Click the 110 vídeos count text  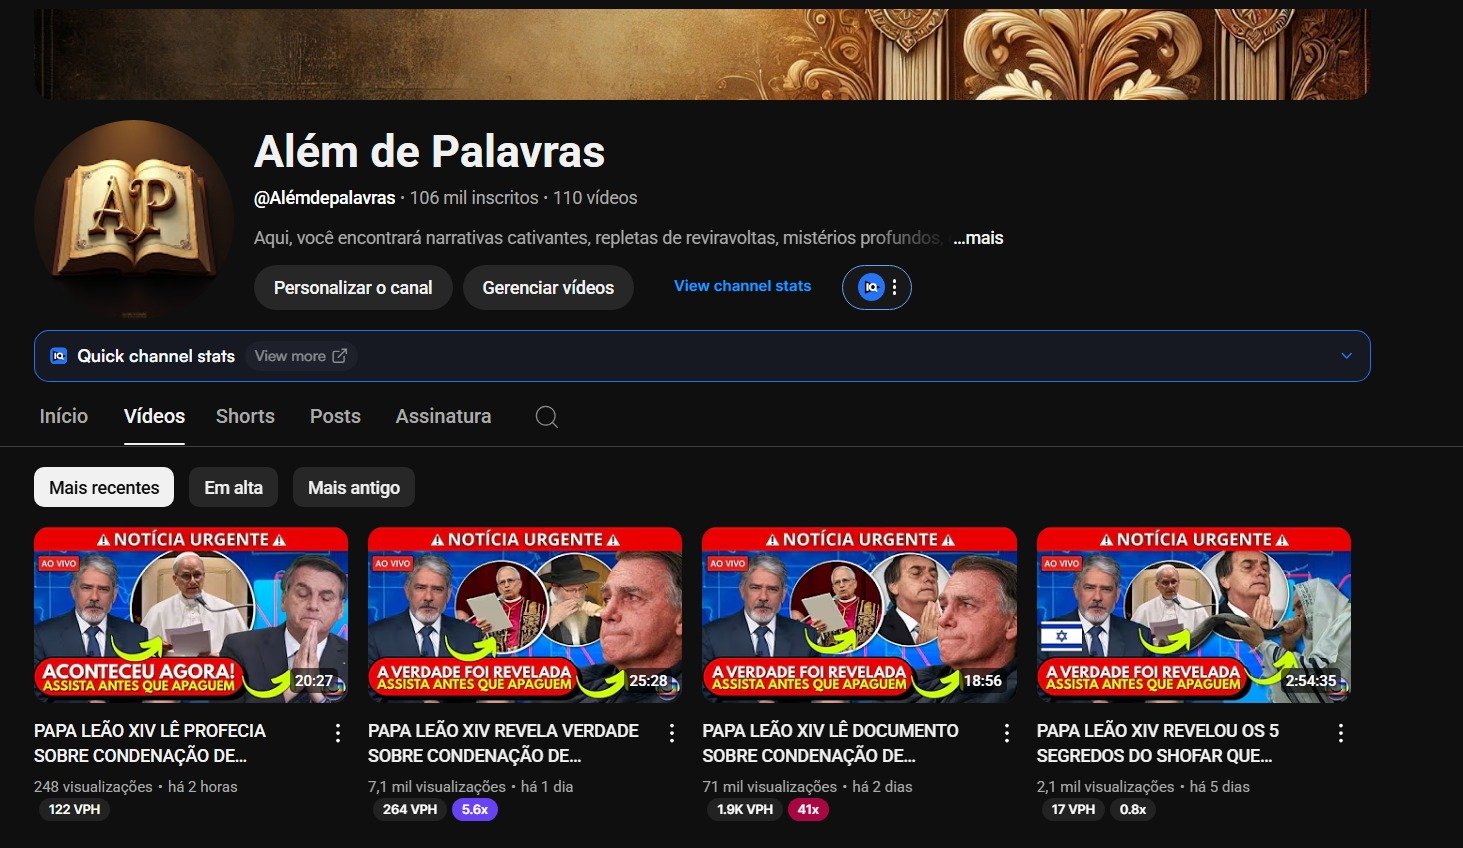(x=595, y=198)
